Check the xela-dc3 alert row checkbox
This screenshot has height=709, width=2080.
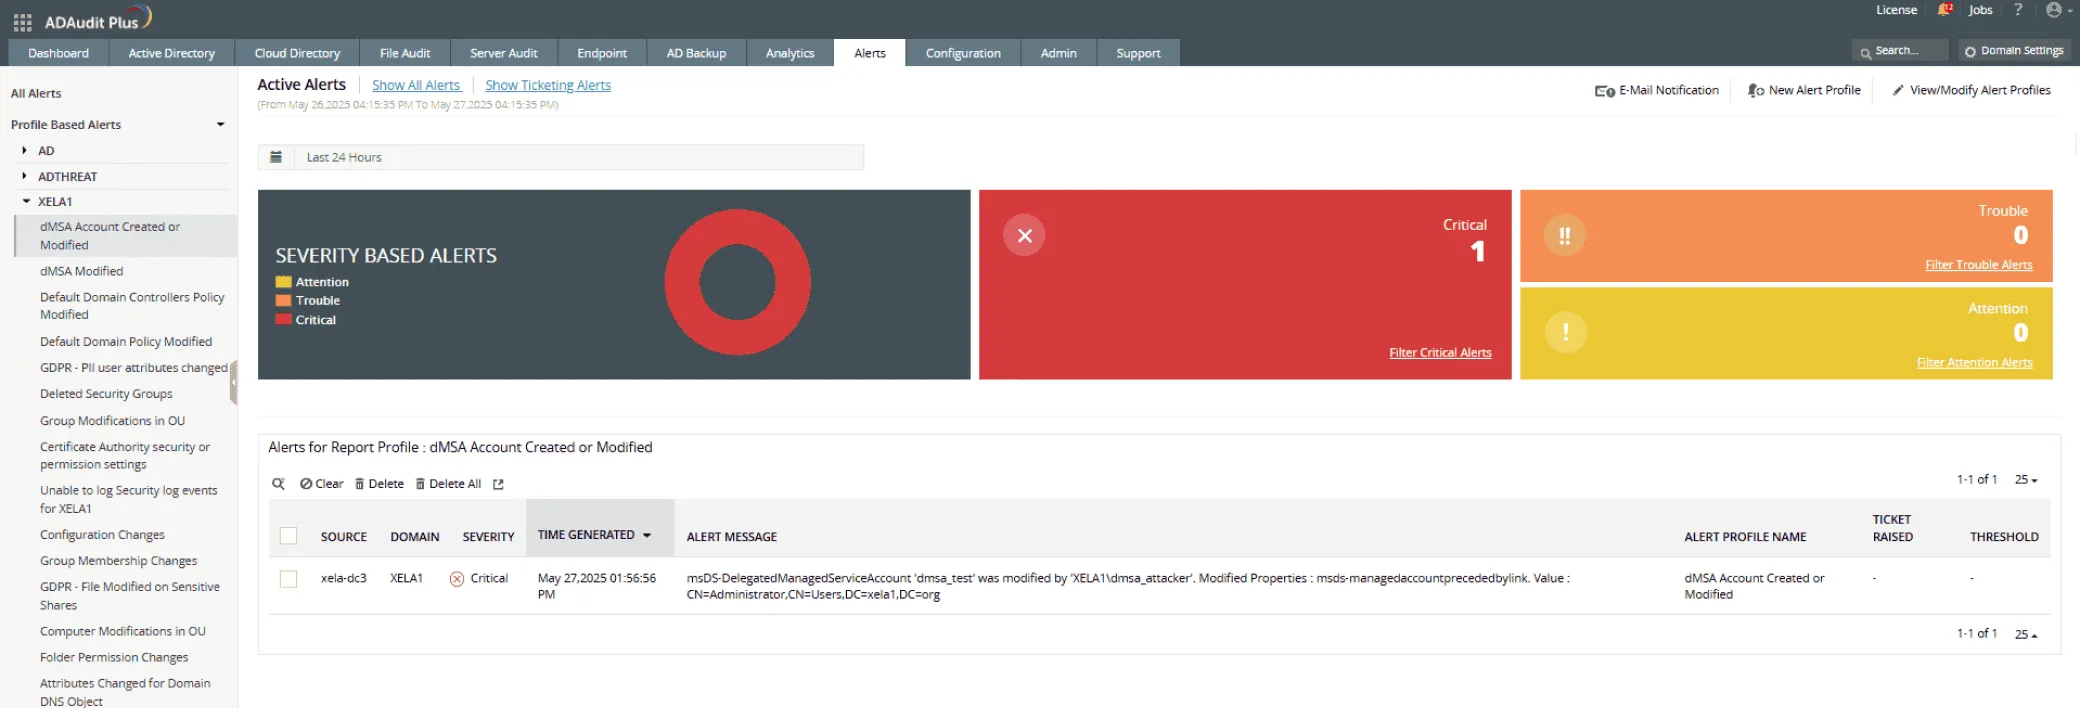tap(289, 579)
